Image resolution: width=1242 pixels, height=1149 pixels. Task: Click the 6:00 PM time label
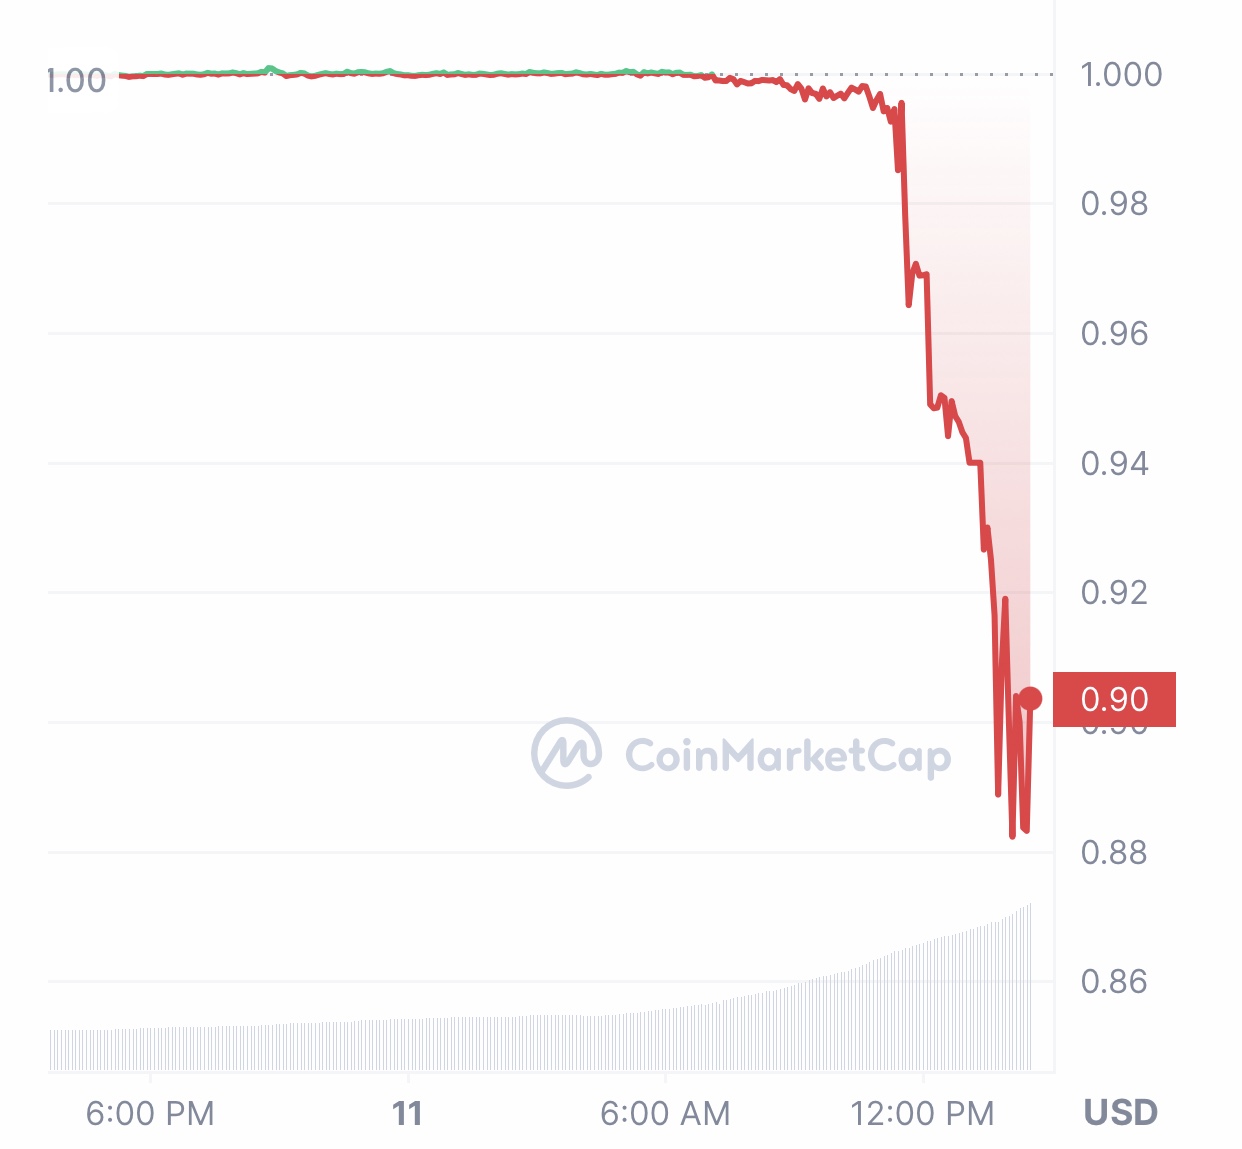(x=150, y=1113)
